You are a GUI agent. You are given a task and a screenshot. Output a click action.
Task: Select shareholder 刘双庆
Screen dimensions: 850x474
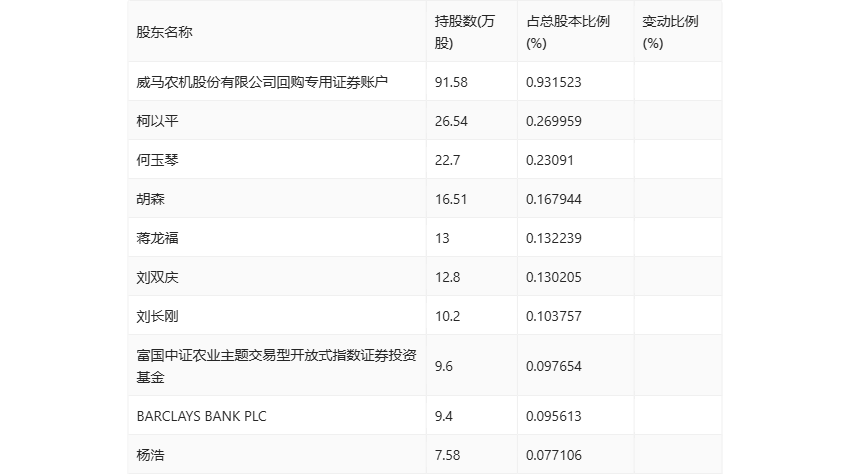[x=157, y=277]
